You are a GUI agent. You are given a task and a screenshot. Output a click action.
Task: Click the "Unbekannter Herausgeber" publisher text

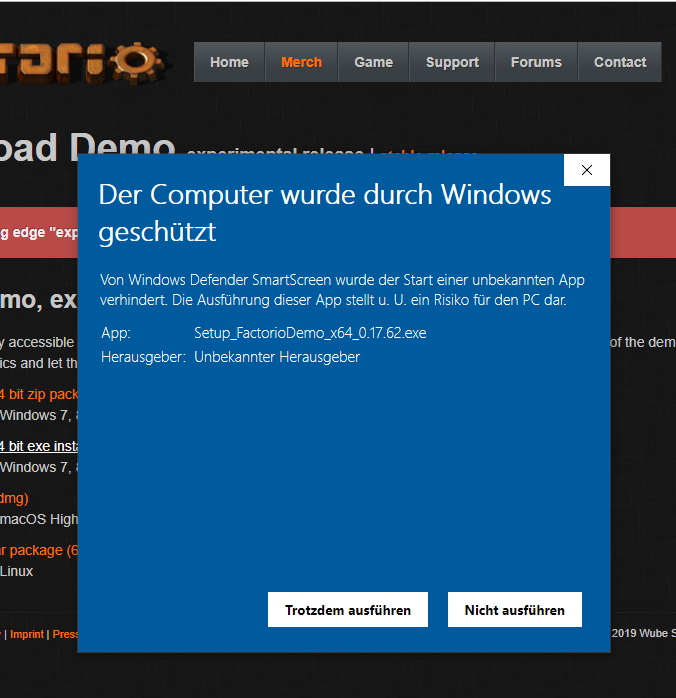pyautogui.click(x=277, y=357)
